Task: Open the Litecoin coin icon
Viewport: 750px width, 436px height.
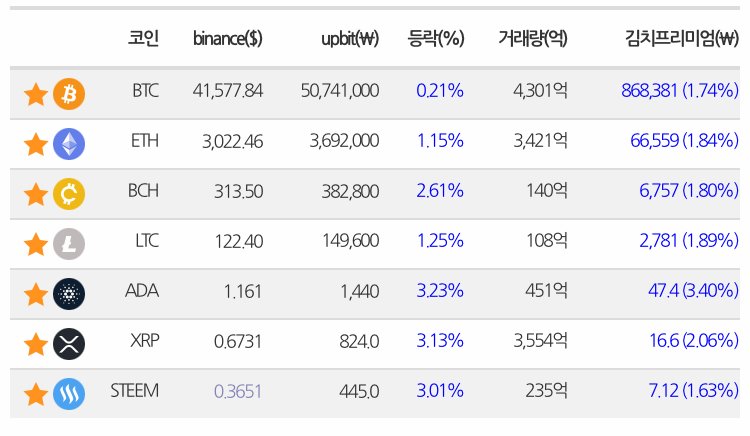Action: pos(69,244)
